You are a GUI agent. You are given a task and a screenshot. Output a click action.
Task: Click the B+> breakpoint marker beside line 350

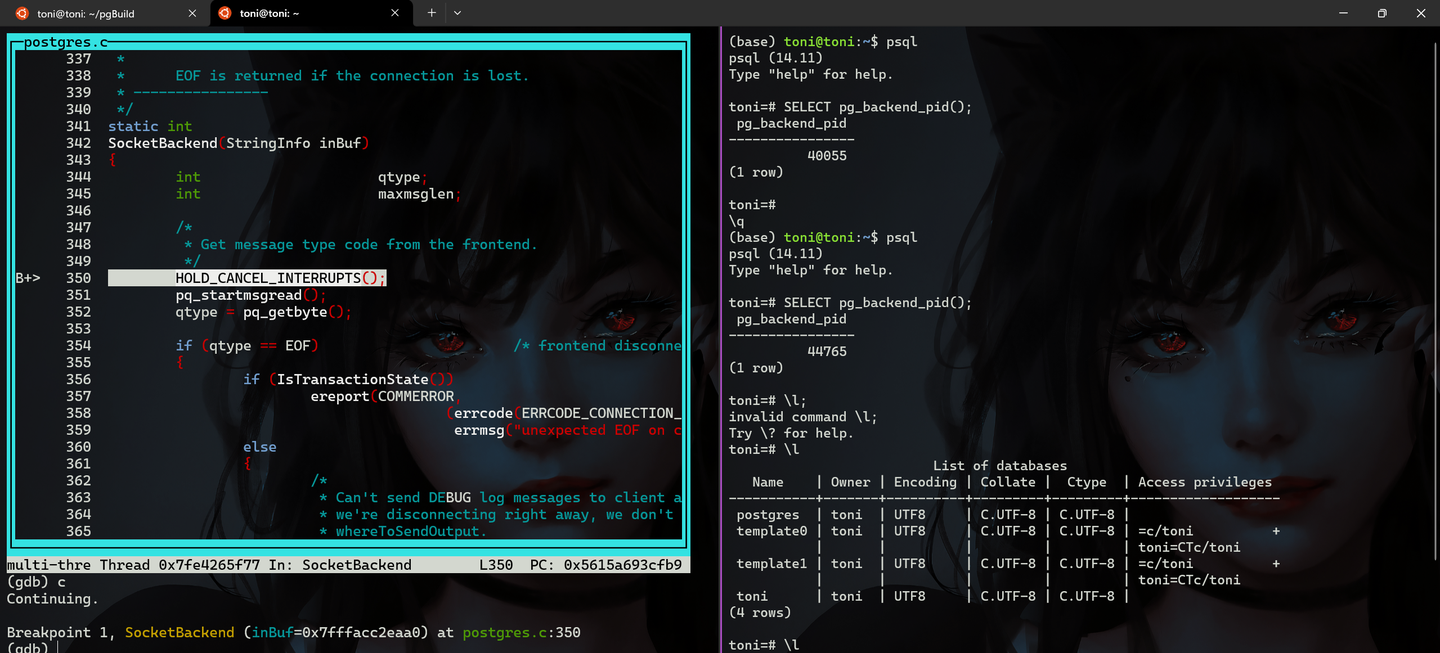pyautogui.click(x=27, y=277)
